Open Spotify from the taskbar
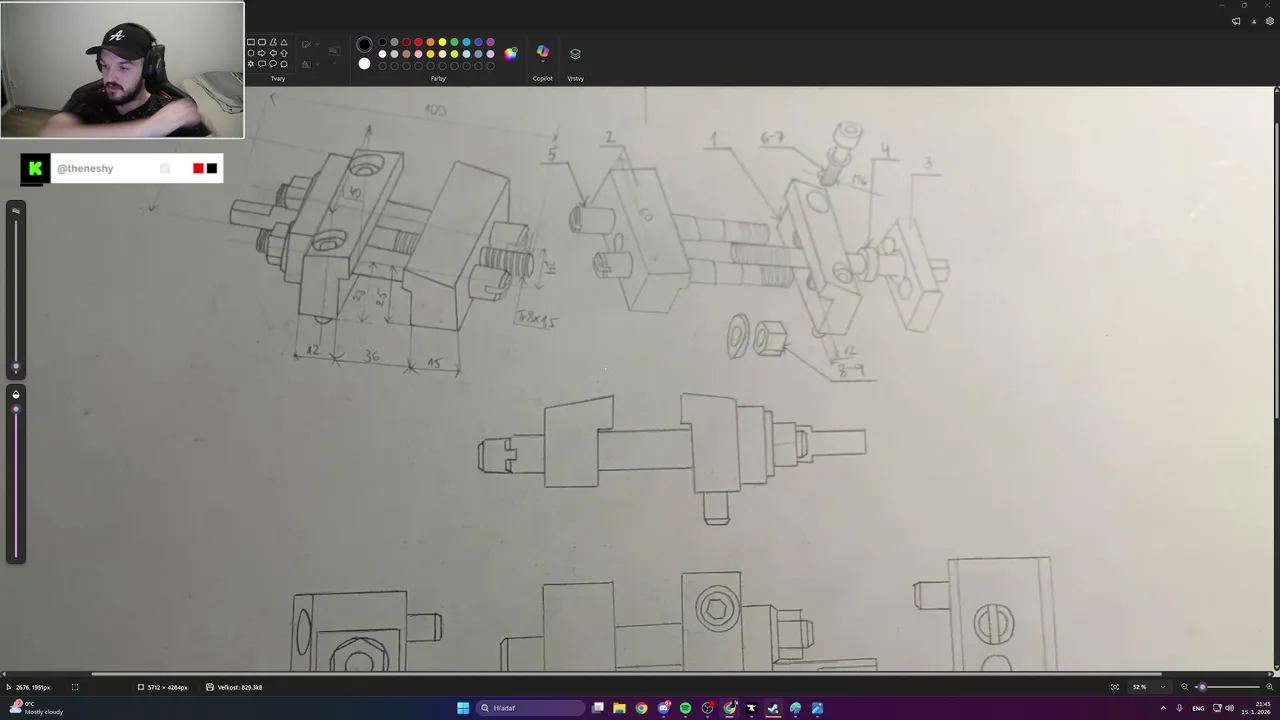Image resolution: width=1280 pixels, height=720 pixels. click(685, 708)
